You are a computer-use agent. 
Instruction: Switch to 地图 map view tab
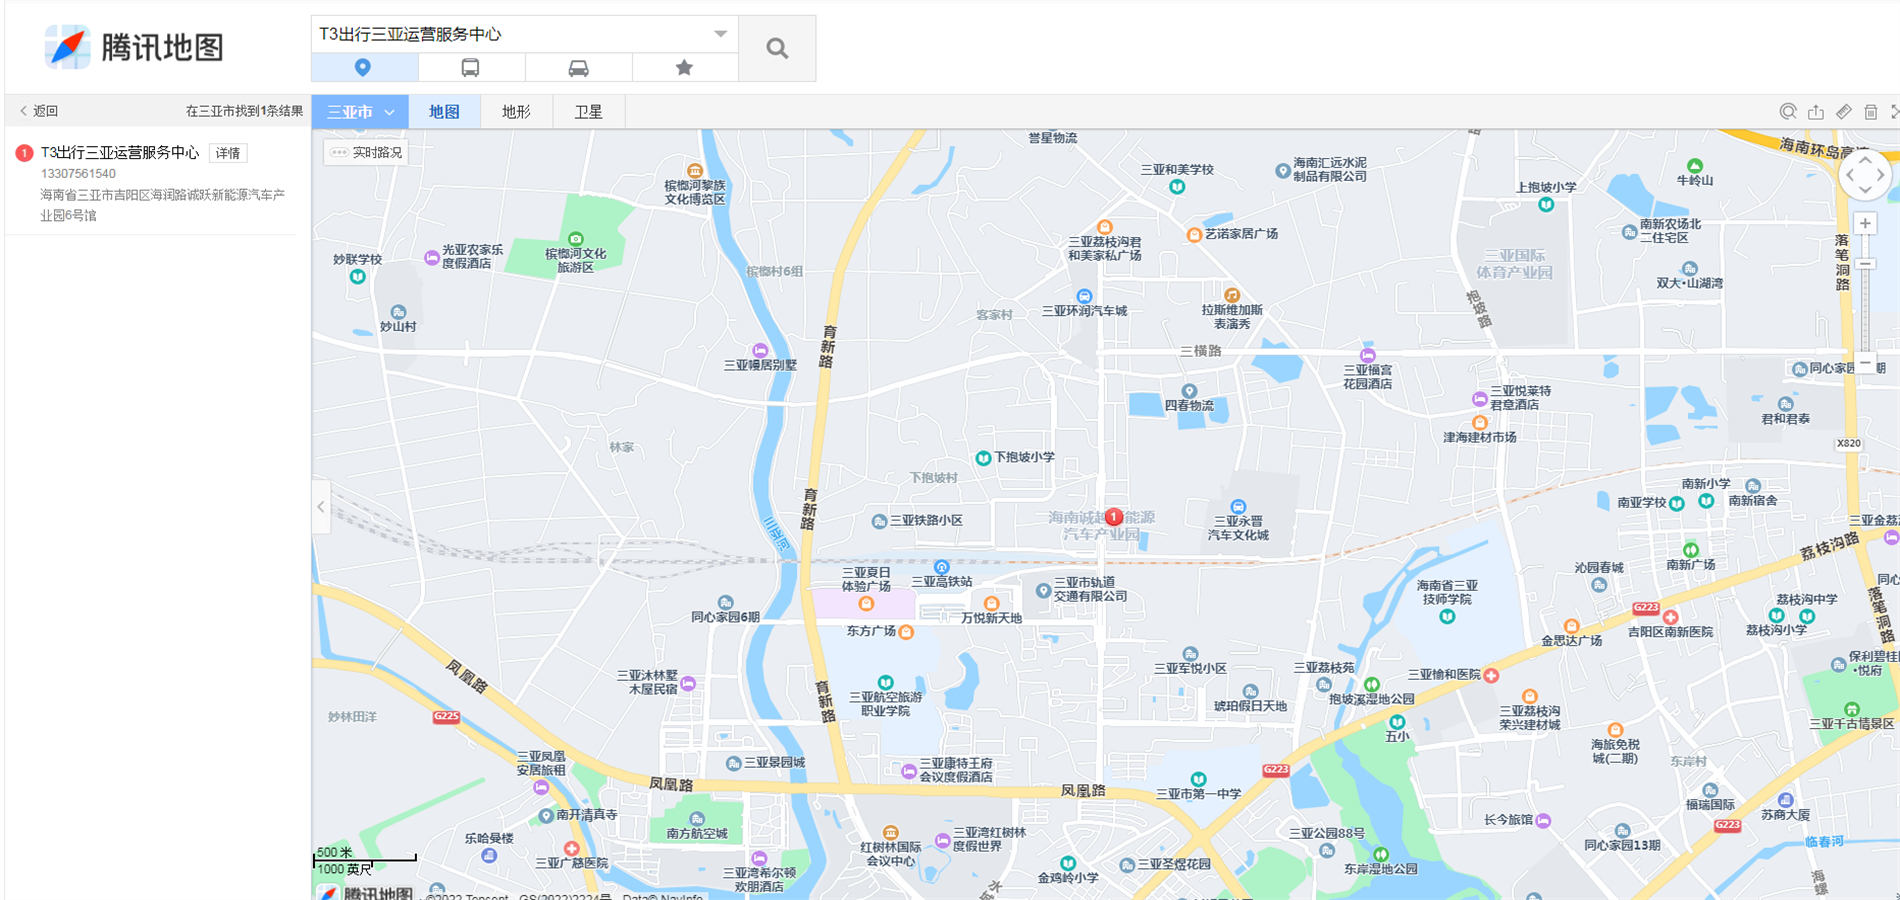tap(444, 112)
